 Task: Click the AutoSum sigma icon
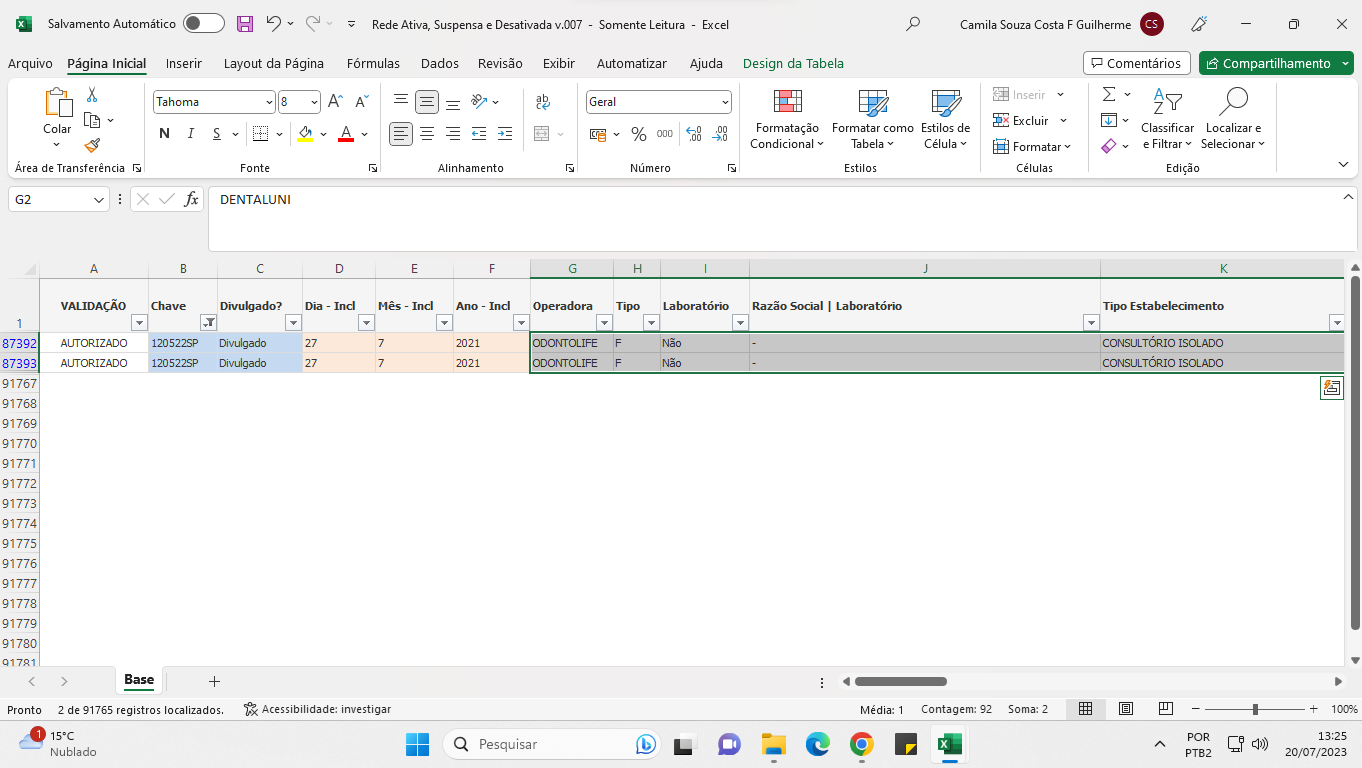(x=1109, y=94)
